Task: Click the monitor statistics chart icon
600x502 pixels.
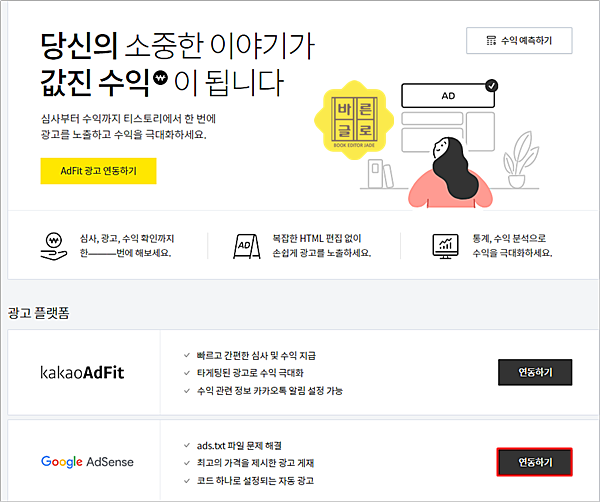Action: coord(445,246)
